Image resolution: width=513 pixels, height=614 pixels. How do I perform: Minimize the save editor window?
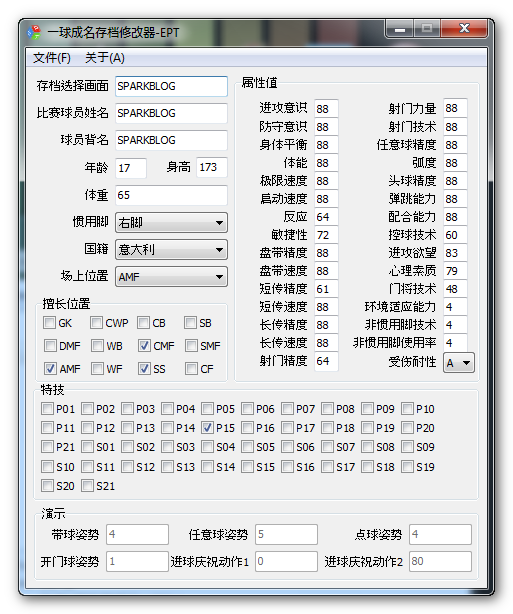399,29
